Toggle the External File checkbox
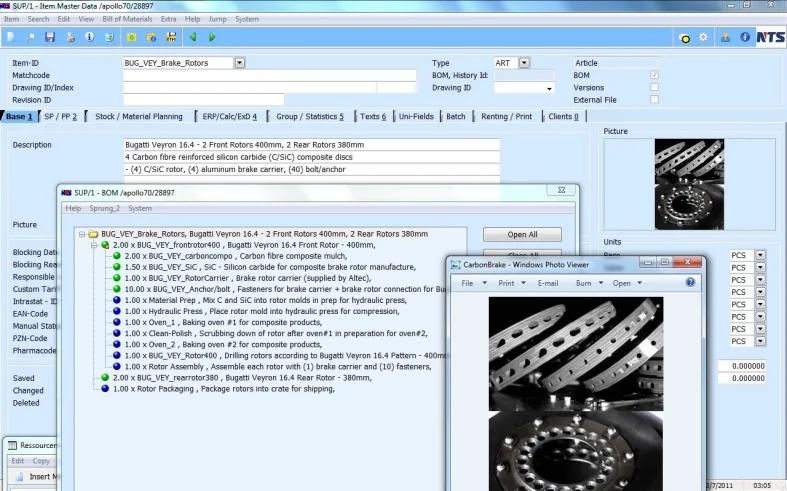The width and height of the screenshot is (787, 491). (654, 99)
